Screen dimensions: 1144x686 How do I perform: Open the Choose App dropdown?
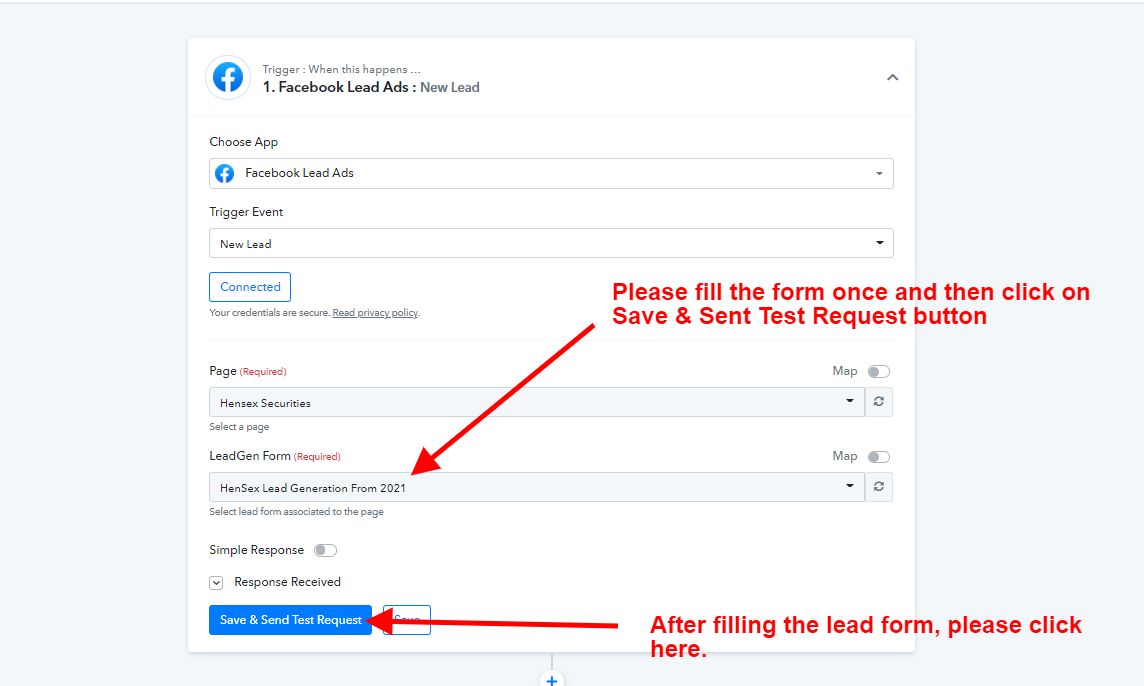coord(551,174)
